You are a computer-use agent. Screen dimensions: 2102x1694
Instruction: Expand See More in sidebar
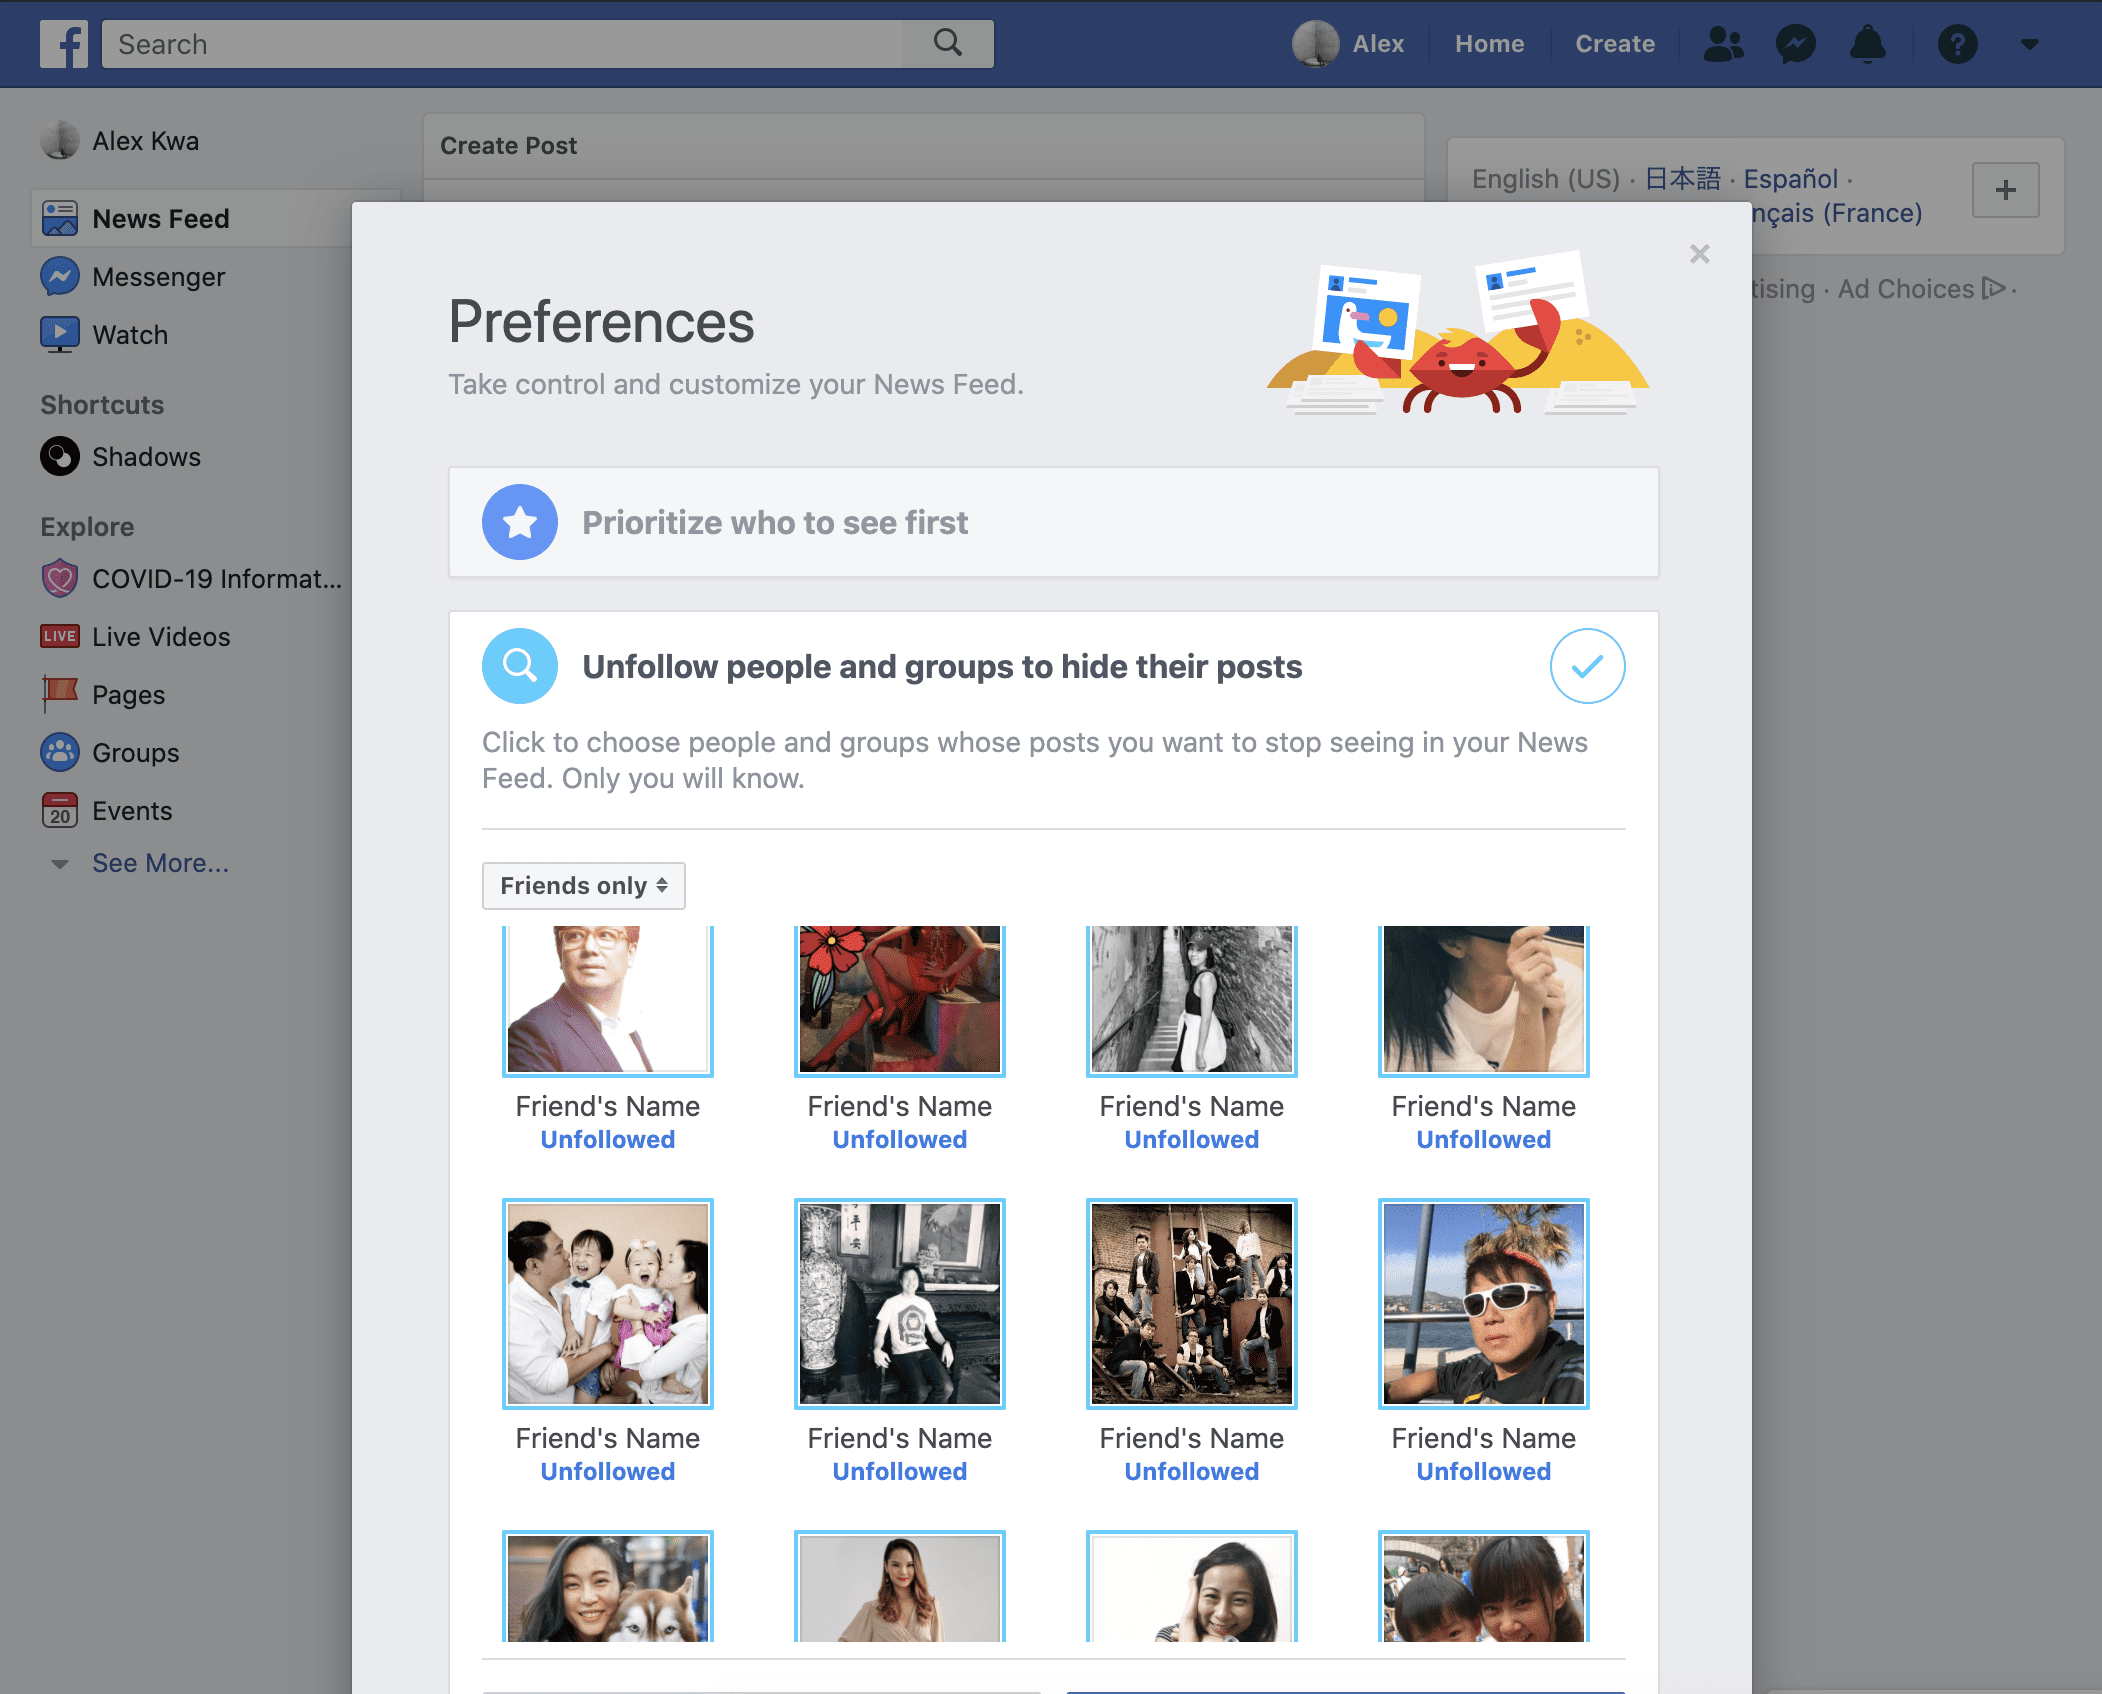click(160, 863)
